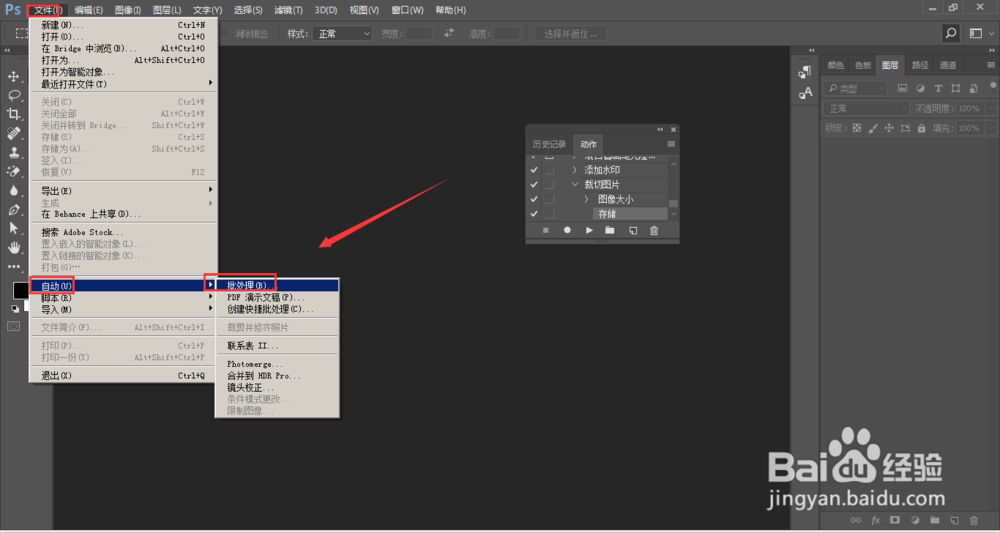Open the 不透明度 slider dropdown arrow
Viewport: 1000px width, 533px height.
(990, 108)
